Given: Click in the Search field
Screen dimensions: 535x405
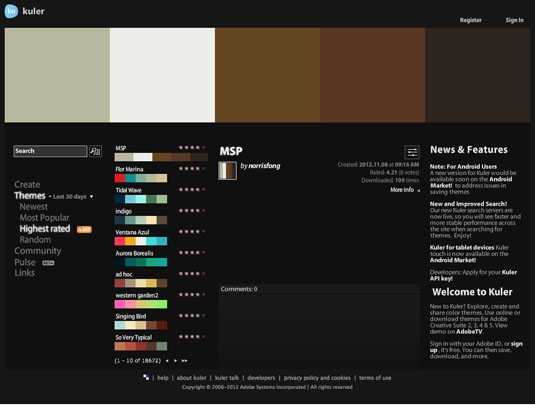Looking at the screenshot, I should click(50, 151).
